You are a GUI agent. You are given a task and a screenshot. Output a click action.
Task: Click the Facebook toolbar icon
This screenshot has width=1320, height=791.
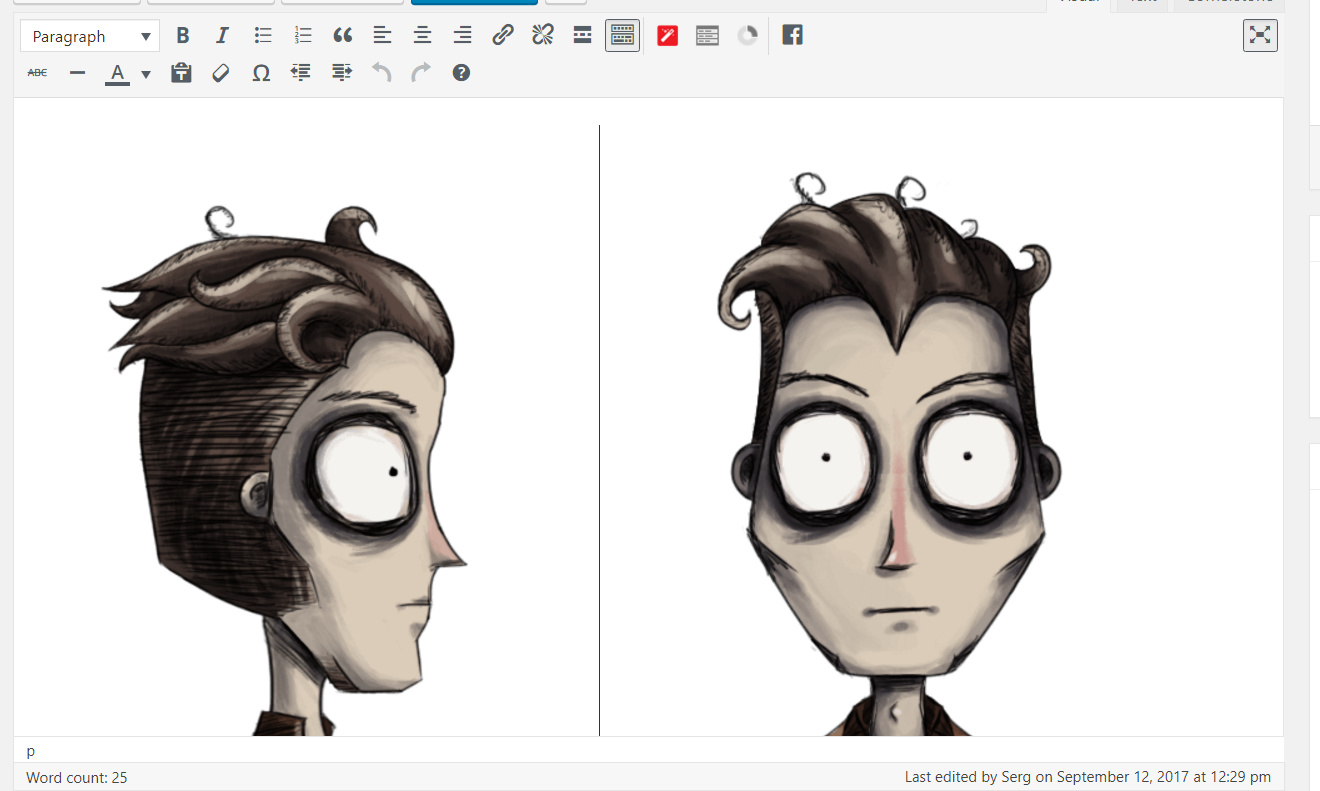pyautogui.click(x=792, y=36)
